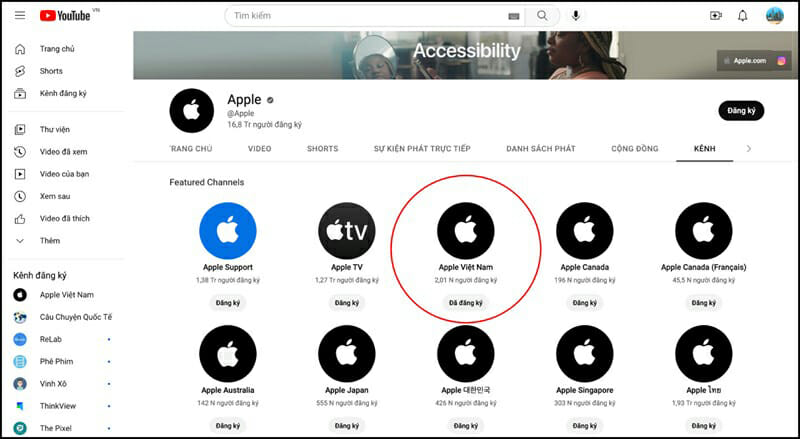
Task: Open the hamburger guide menu
Action: pos(20,16)
